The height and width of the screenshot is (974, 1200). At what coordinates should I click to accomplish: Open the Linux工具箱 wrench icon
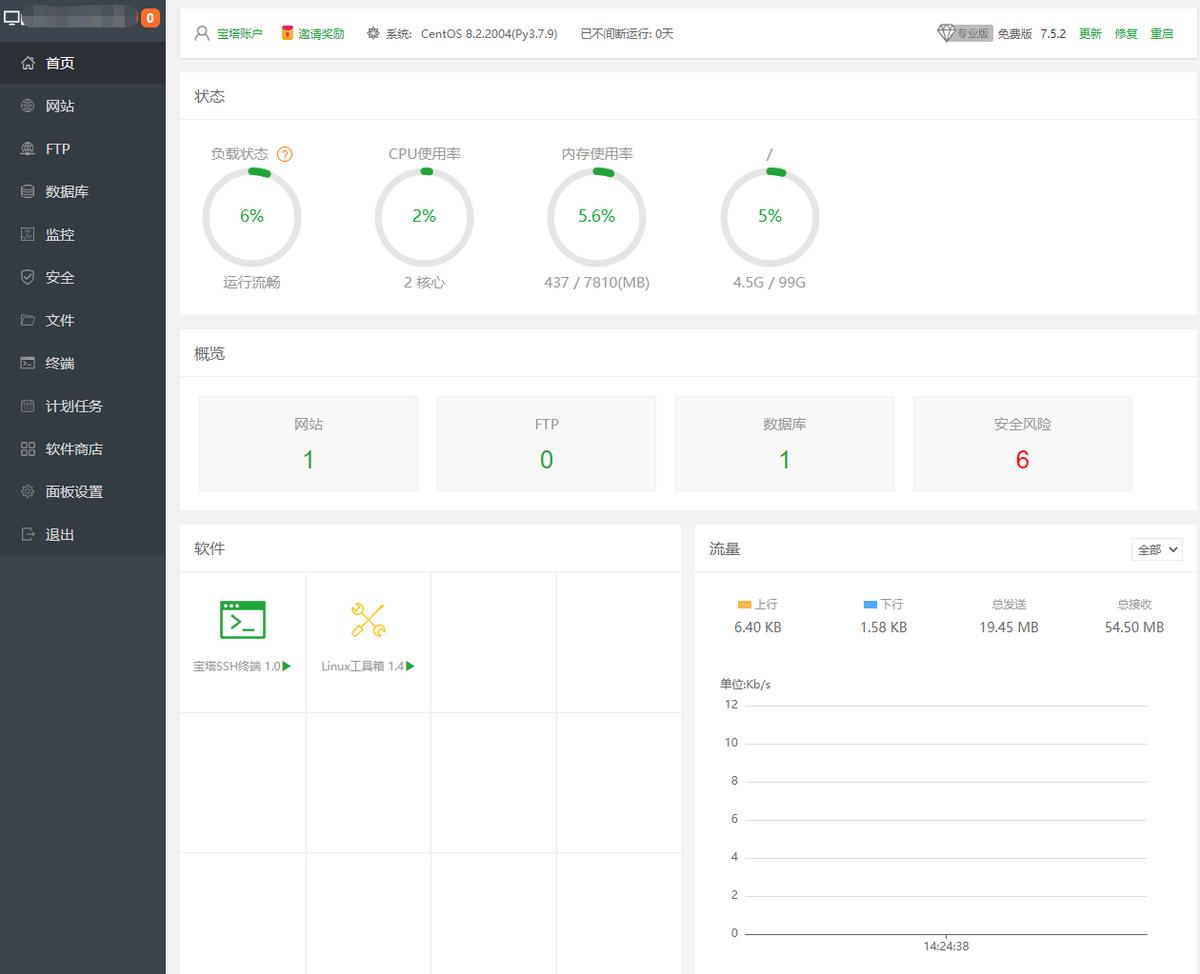[x=368, y=620]
